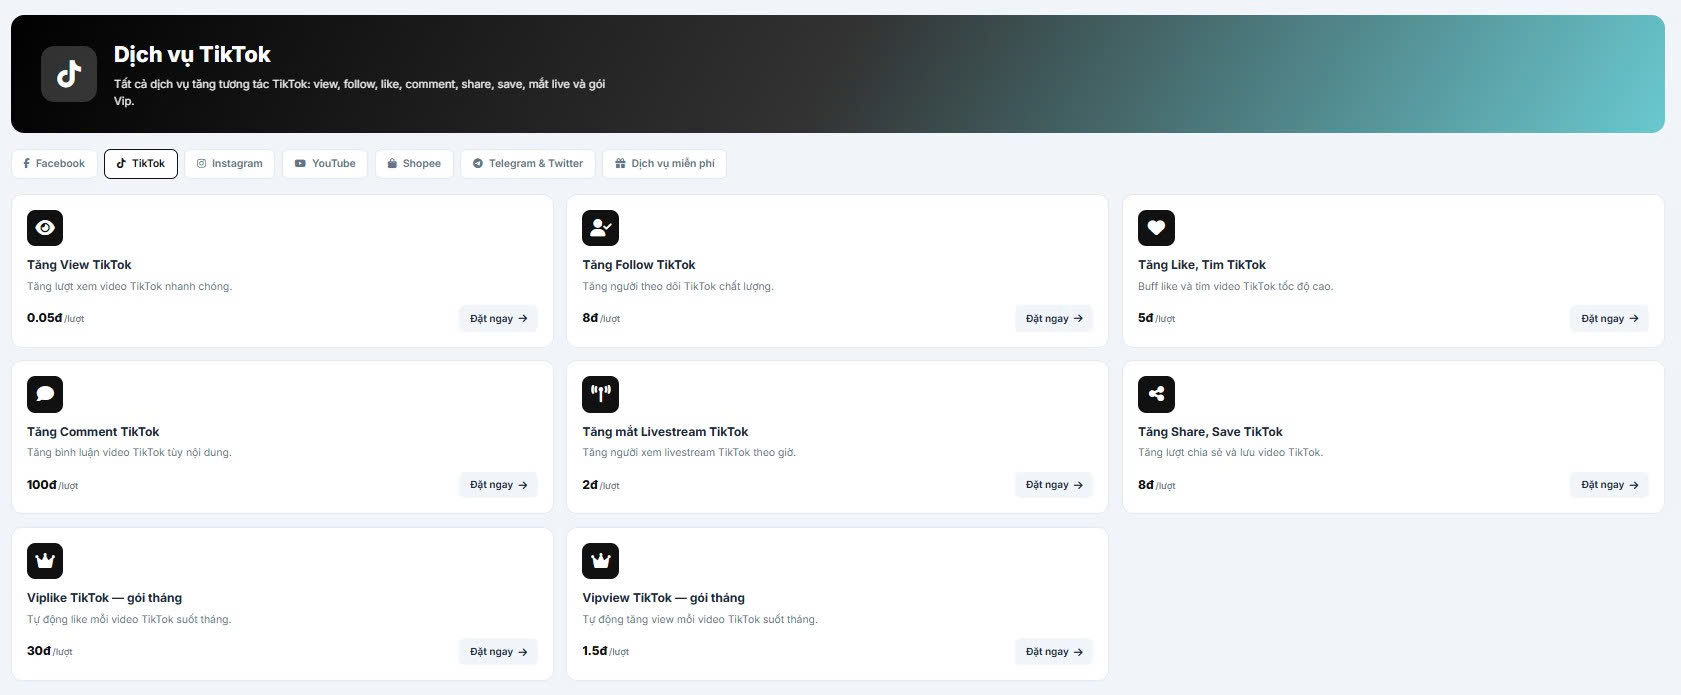This screenshot has width=1681, height=695.
Task: Click the broadcast icon on Tăng mắt Livestream card
Action: 600,394
